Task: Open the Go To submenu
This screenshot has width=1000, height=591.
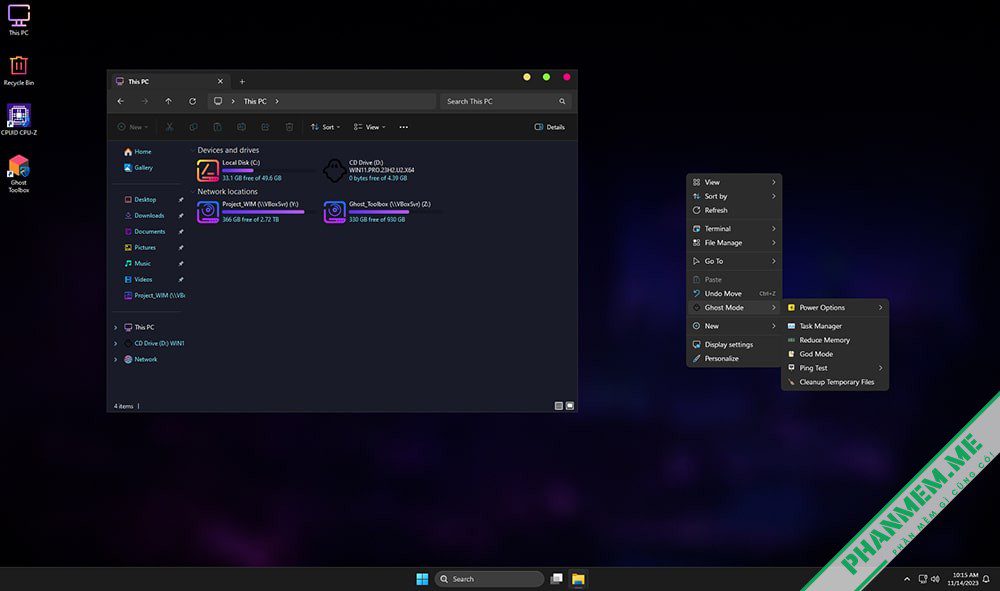Action: pyautogui.click(x=734, y=261)
